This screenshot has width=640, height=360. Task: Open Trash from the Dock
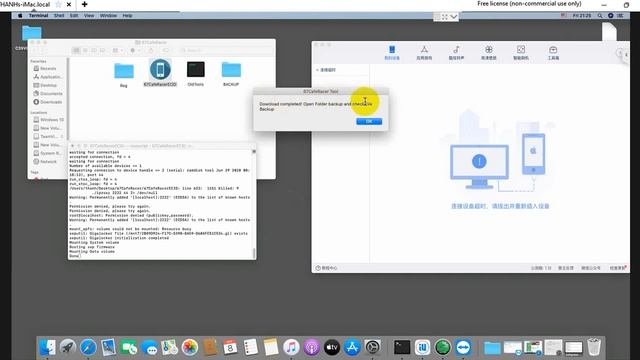(x=594, y=347)
